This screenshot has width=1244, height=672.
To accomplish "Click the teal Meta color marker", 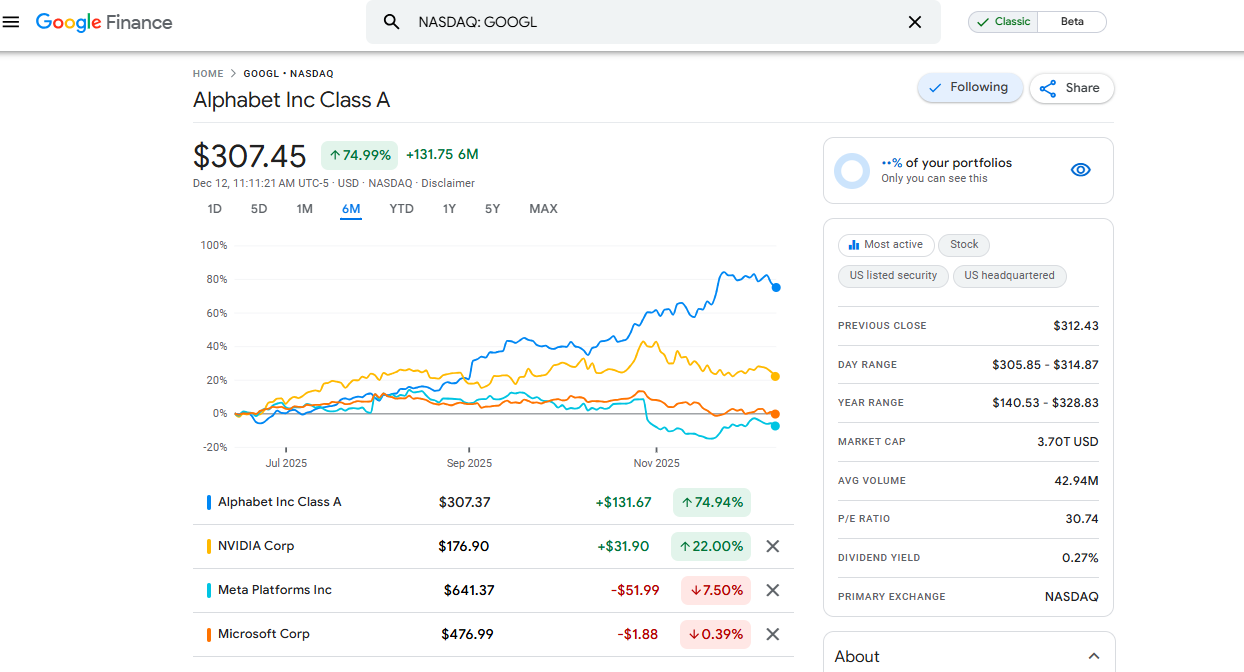I will [x=208, y=590].
